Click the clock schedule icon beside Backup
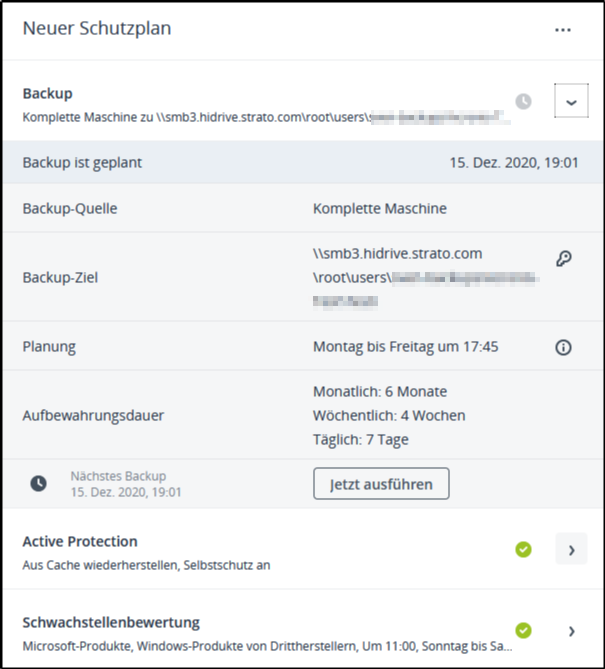This screenshot has height=669, width=605. (x=523, y=101)
